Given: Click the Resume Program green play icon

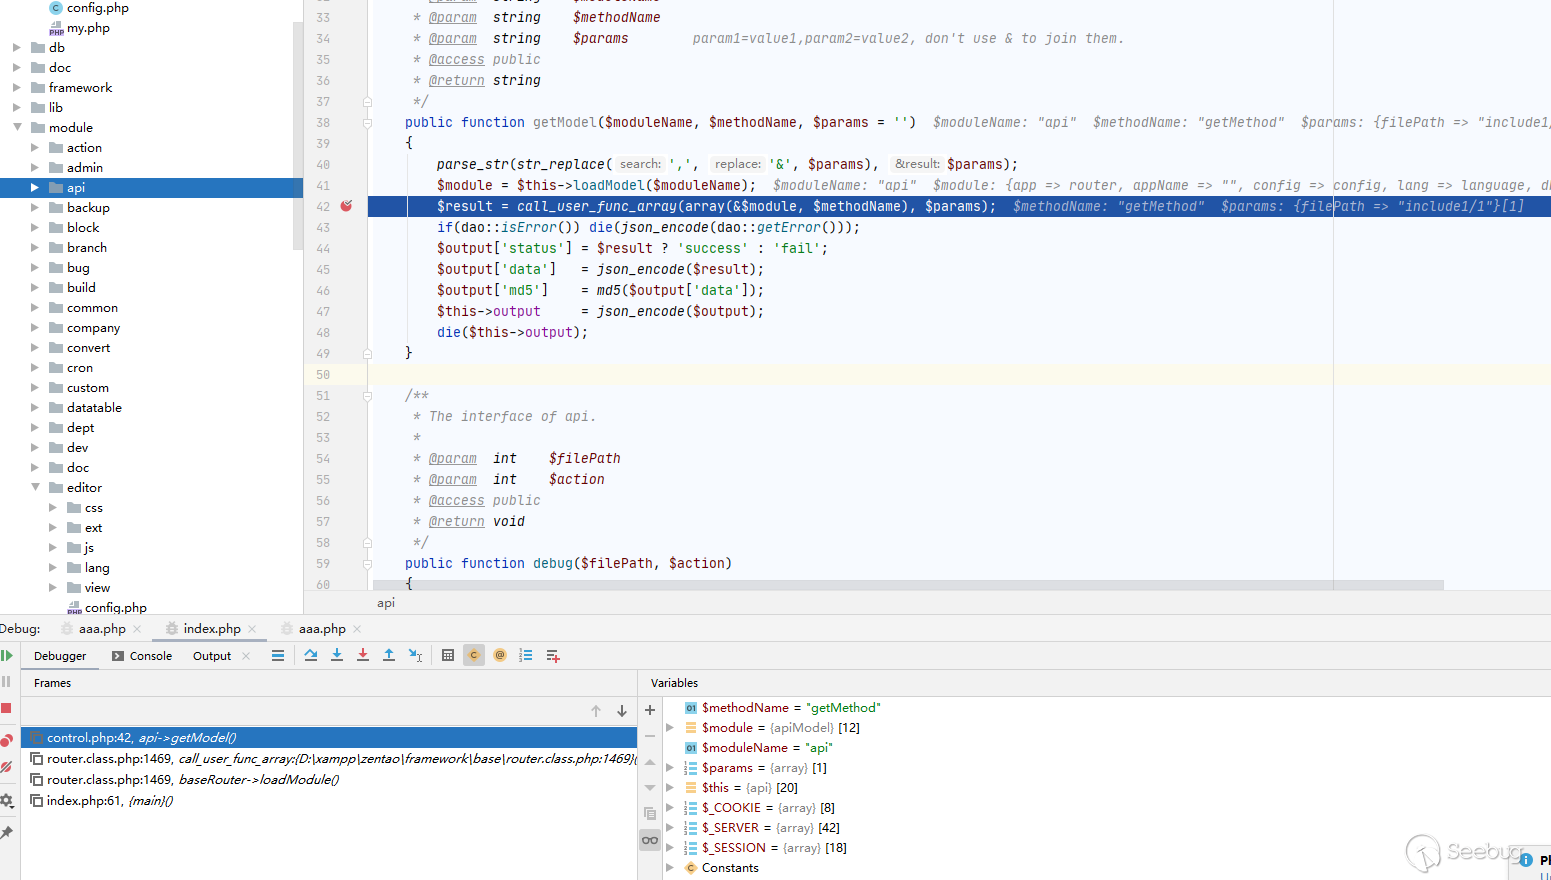Looking at the screenshot, I should (7, 656).
